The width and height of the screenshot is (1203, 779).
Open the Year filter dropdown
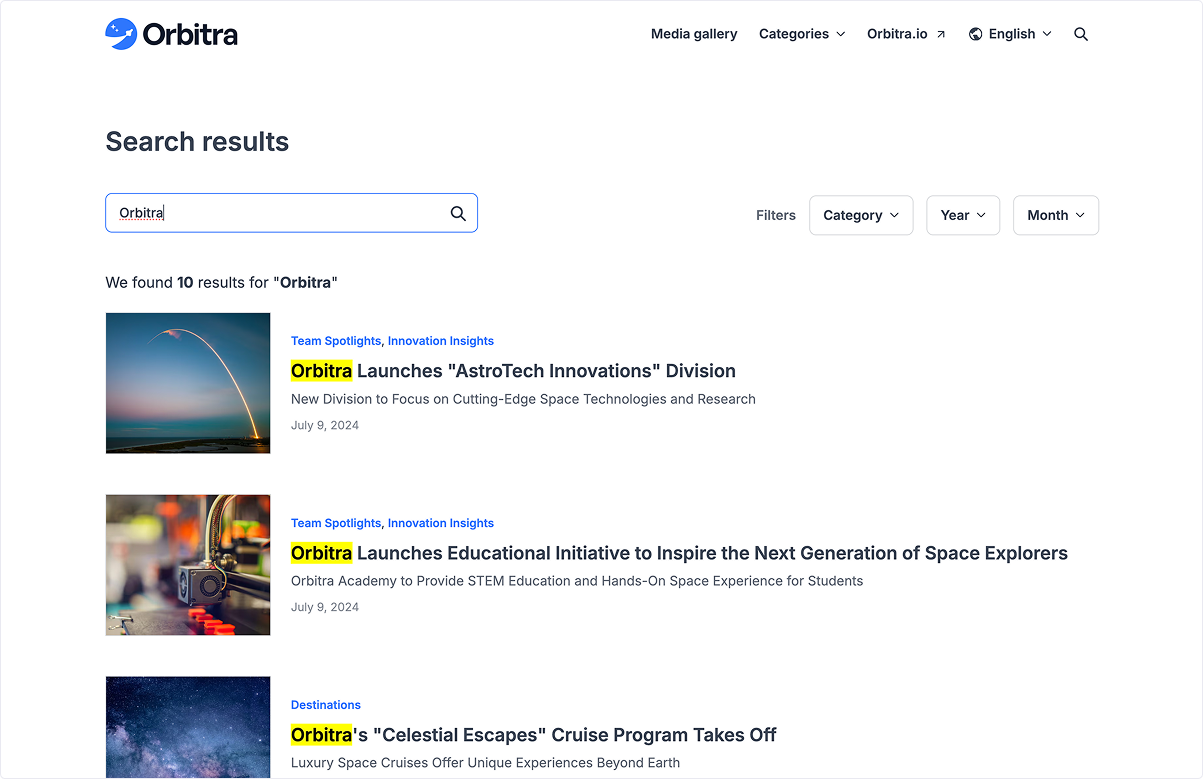[963, 215]
